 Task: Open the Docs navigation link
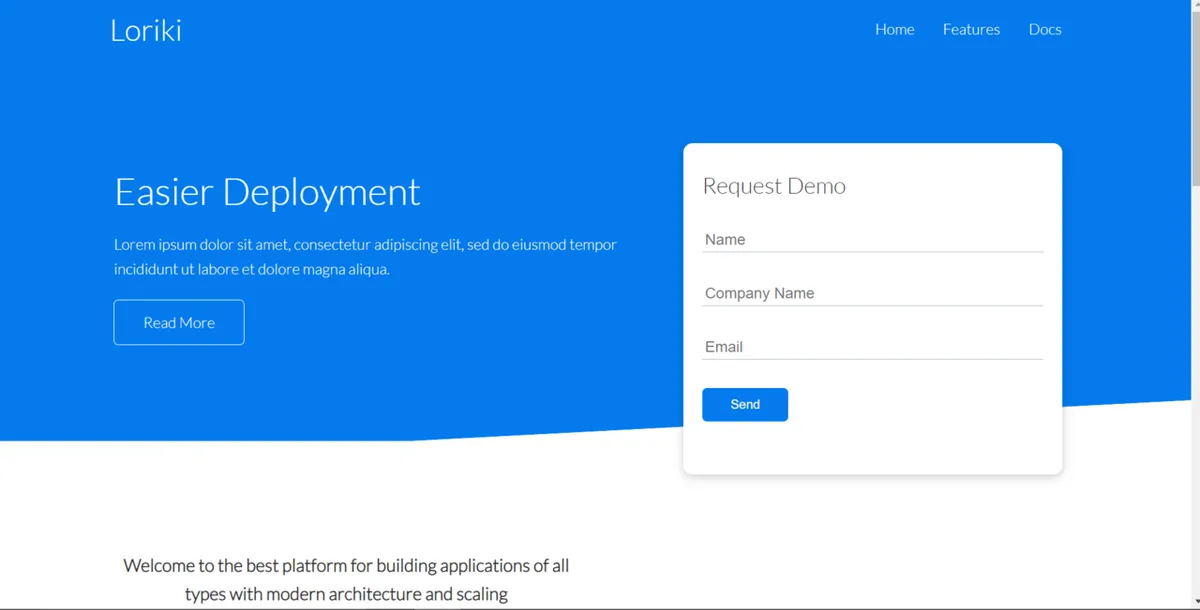[1045, 29]
